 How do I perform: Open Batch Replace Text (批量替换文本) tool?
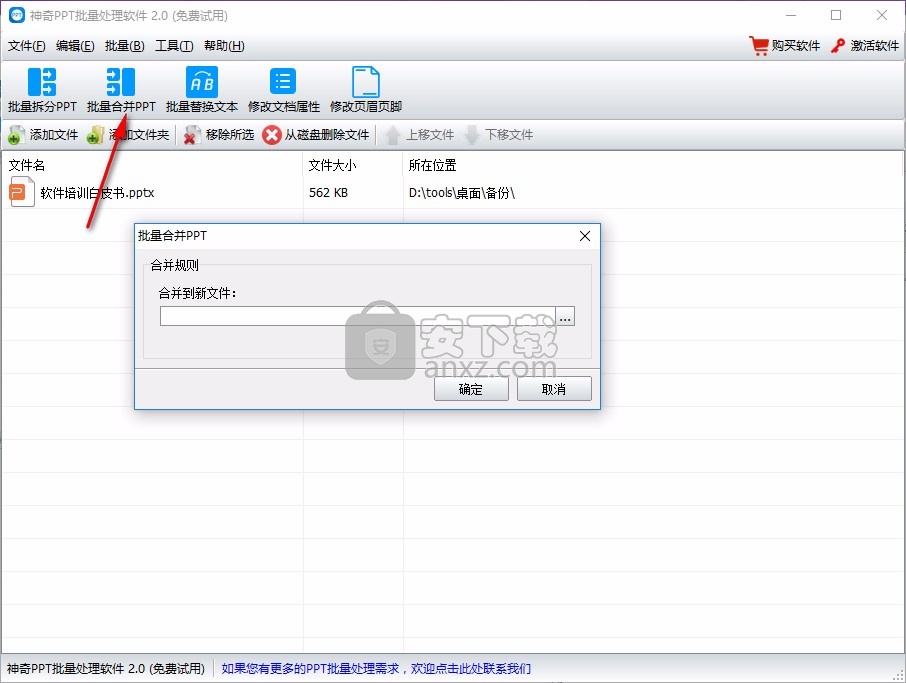pyautogui.click(x=202, y=90)
